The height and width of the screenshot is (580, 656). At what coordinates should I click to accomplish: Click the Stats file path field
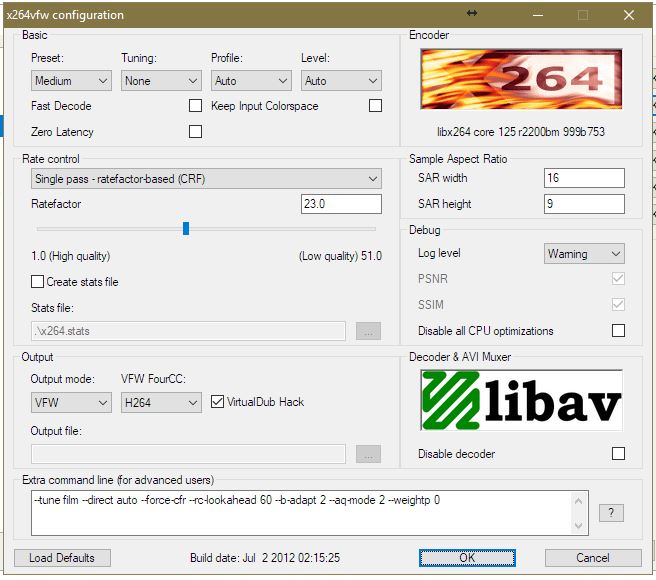[x=188, y=331]
